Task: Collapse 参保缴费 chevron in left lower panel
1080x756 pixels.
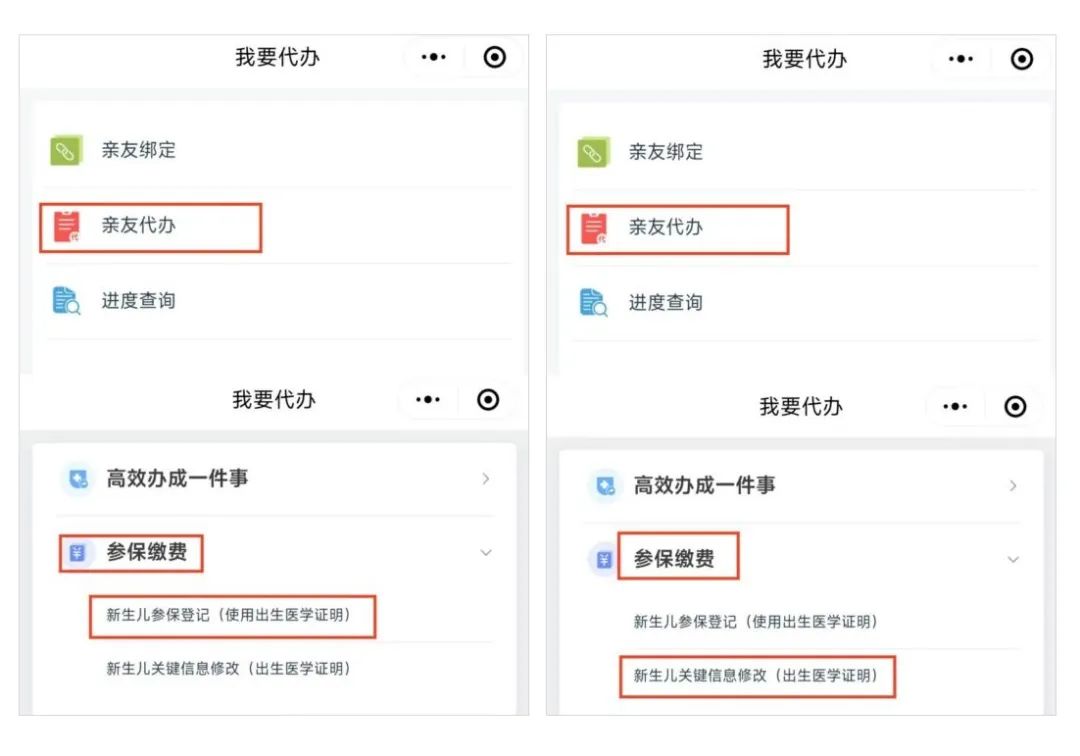Action: 486,553
